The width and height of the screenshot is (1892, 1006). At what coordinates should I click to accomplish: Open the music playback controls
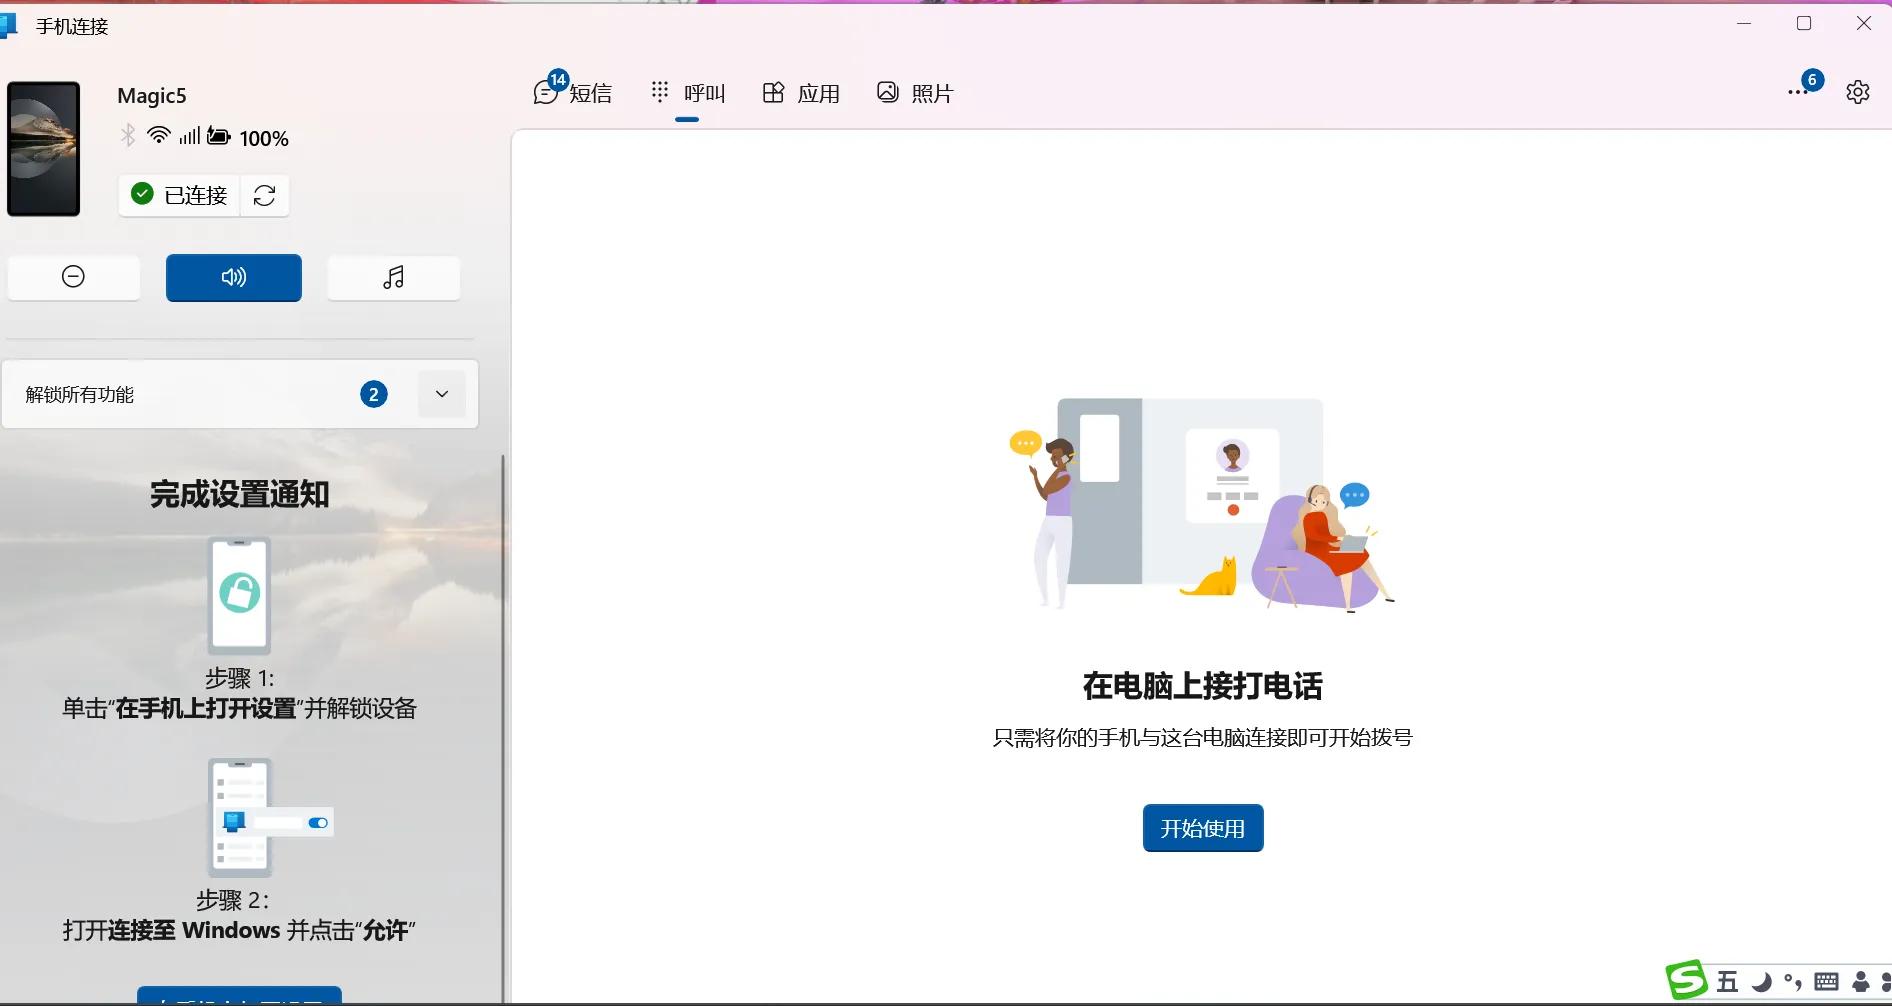click(393, 277)
